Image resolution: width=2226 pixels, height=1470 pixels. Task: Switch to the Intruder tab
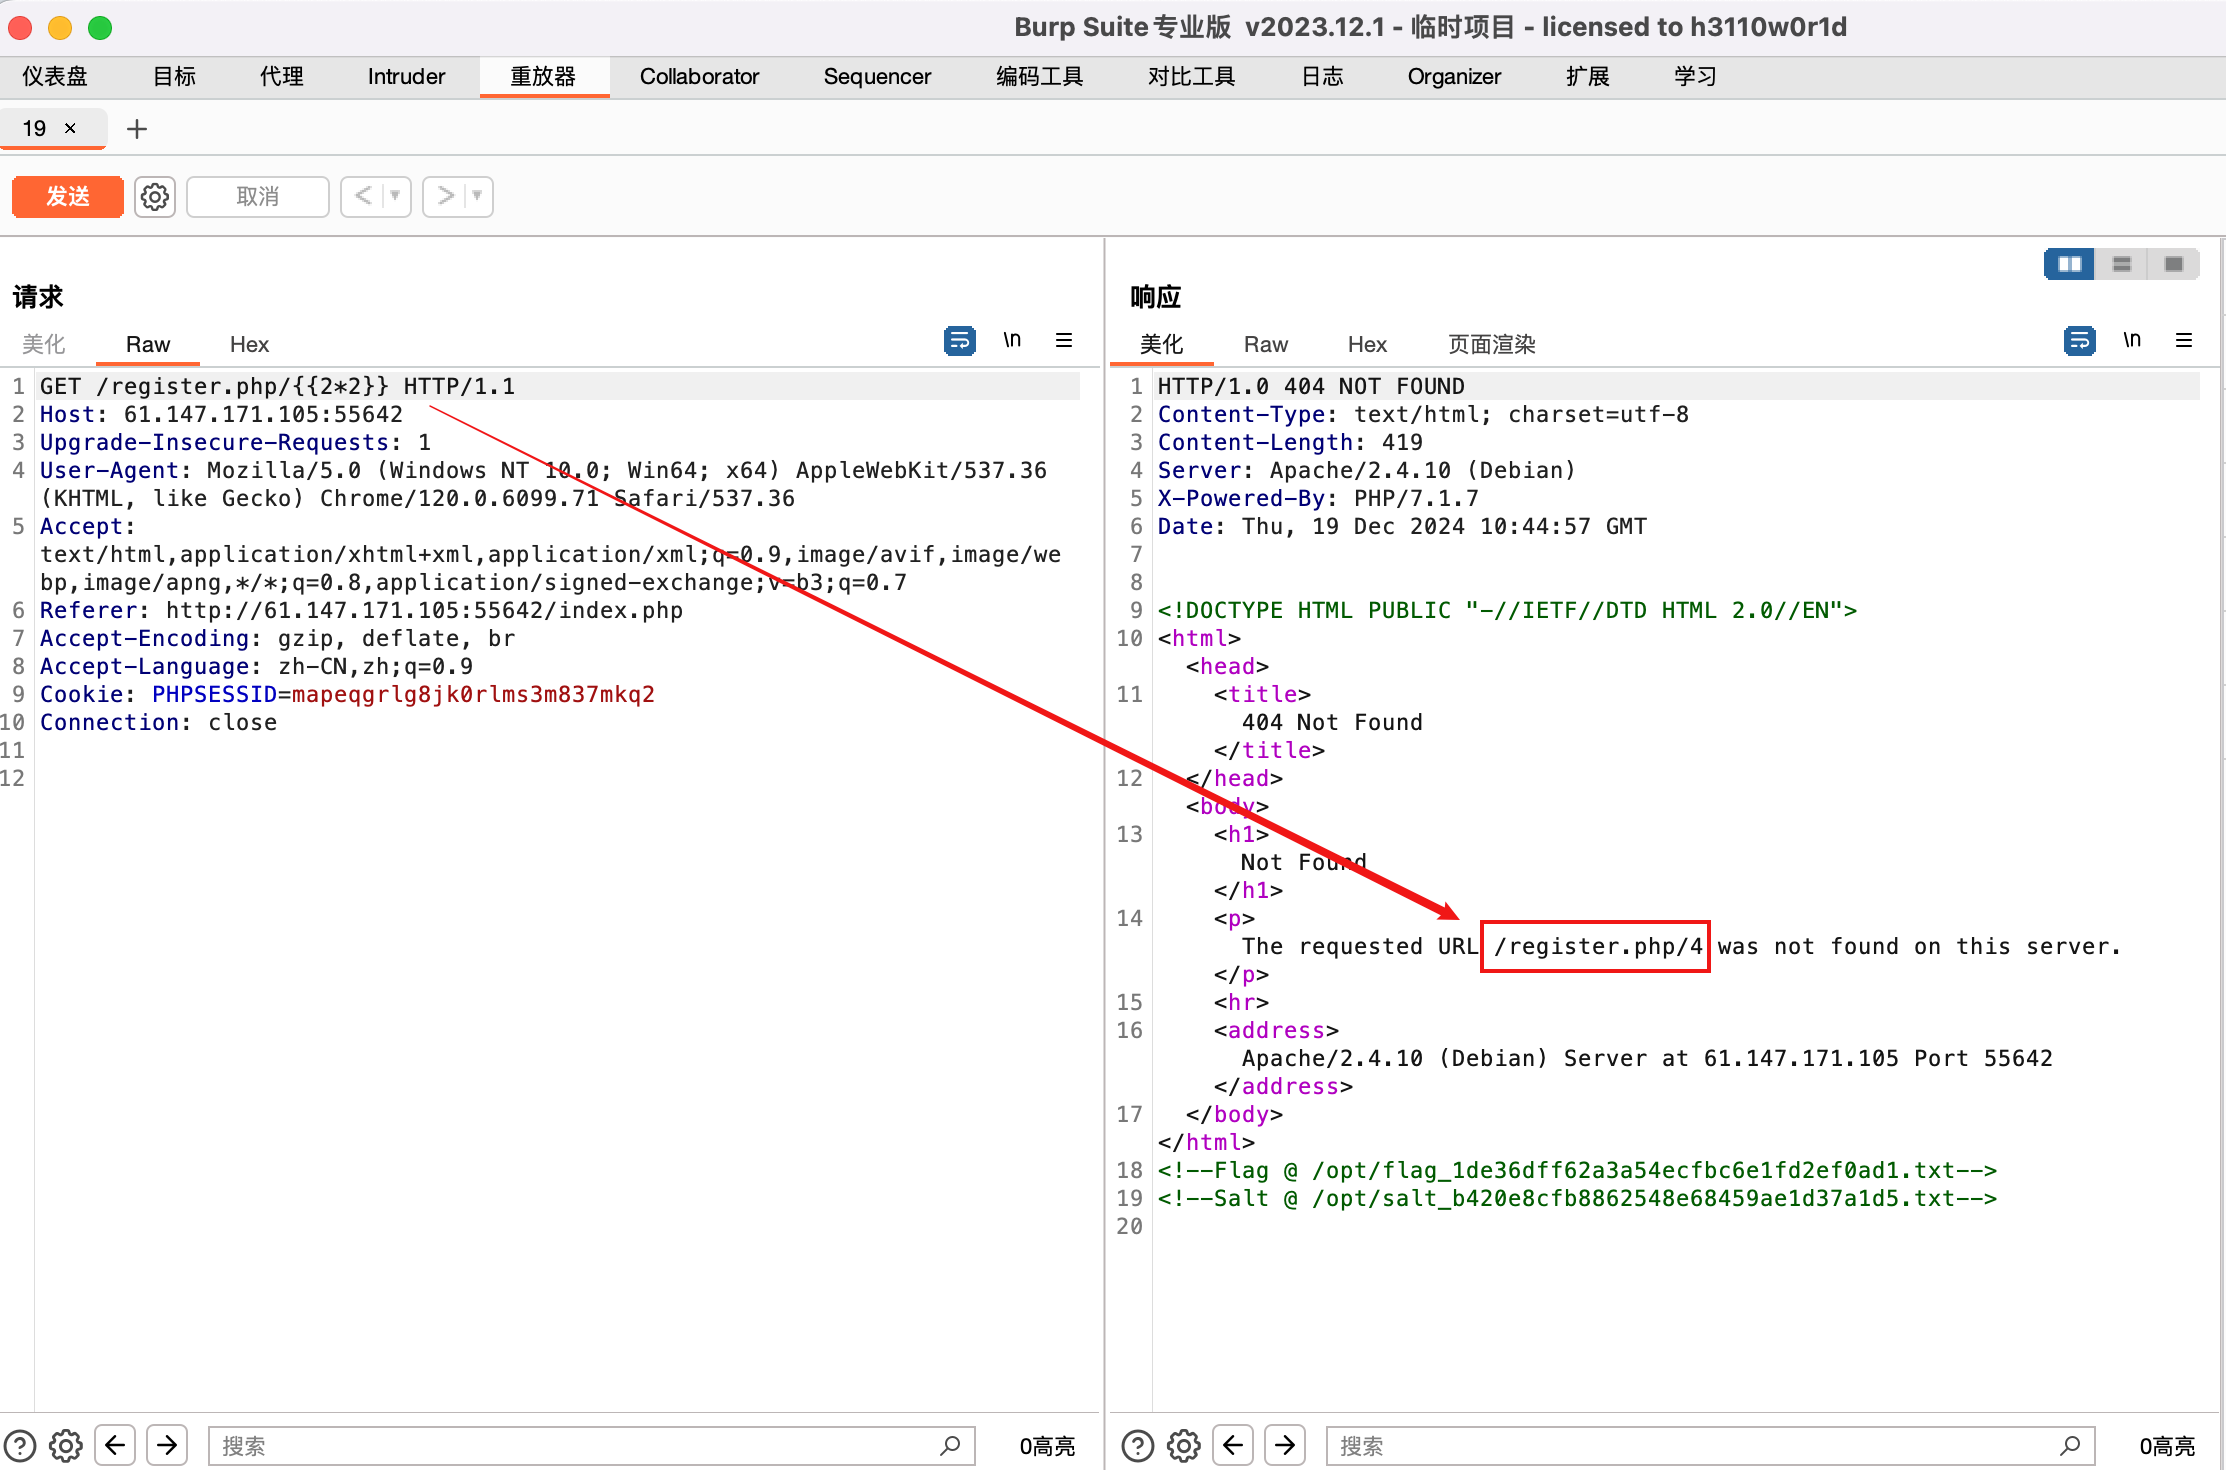tap(406, 77)
